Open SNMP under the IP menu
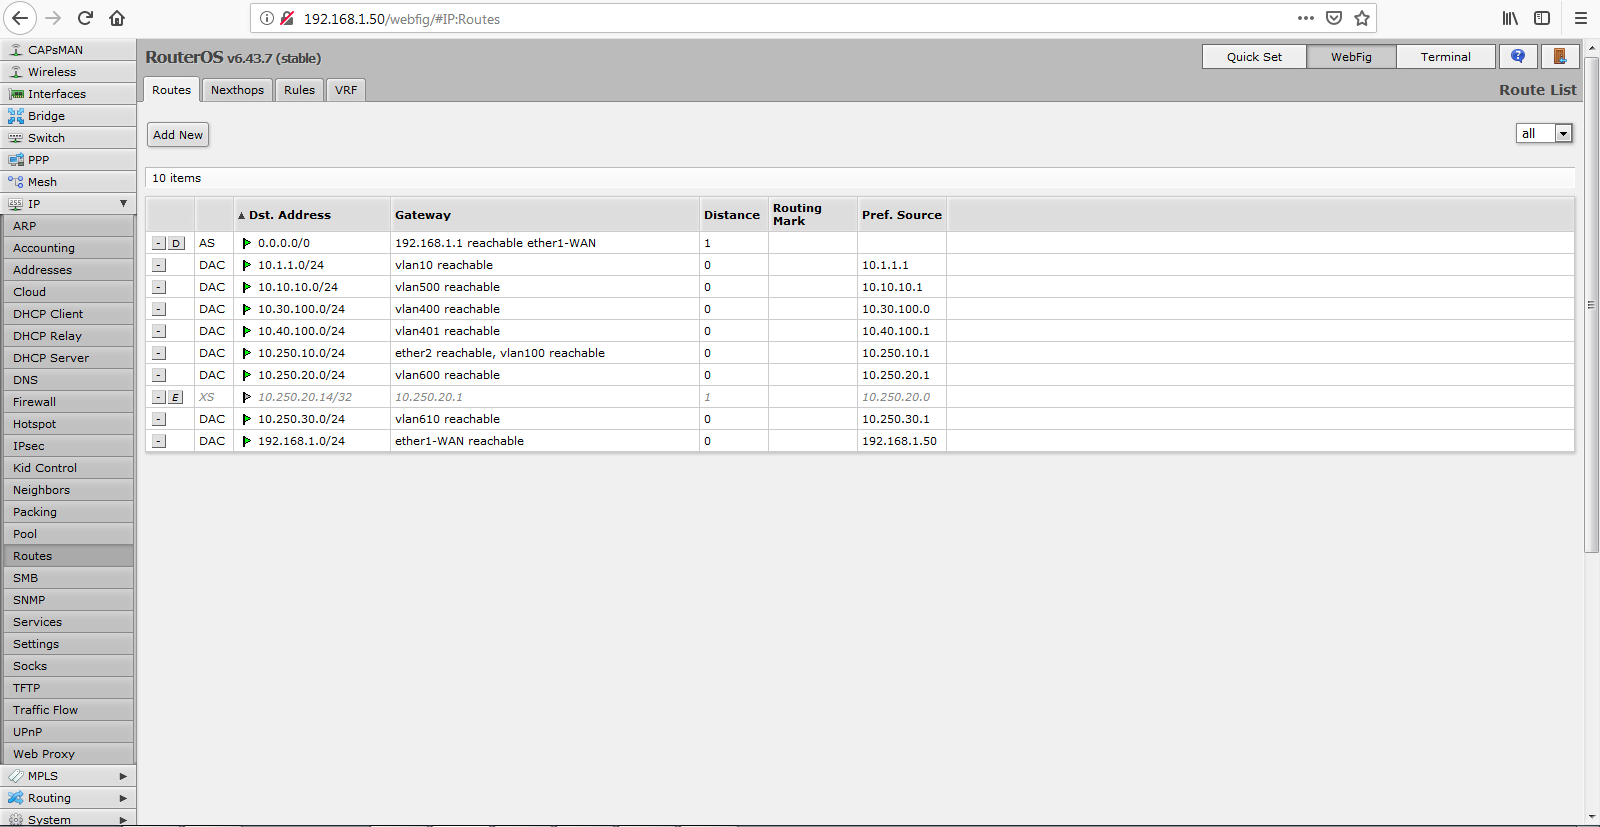The width and height of the screenshot is (1600, 827). (68, 600)
